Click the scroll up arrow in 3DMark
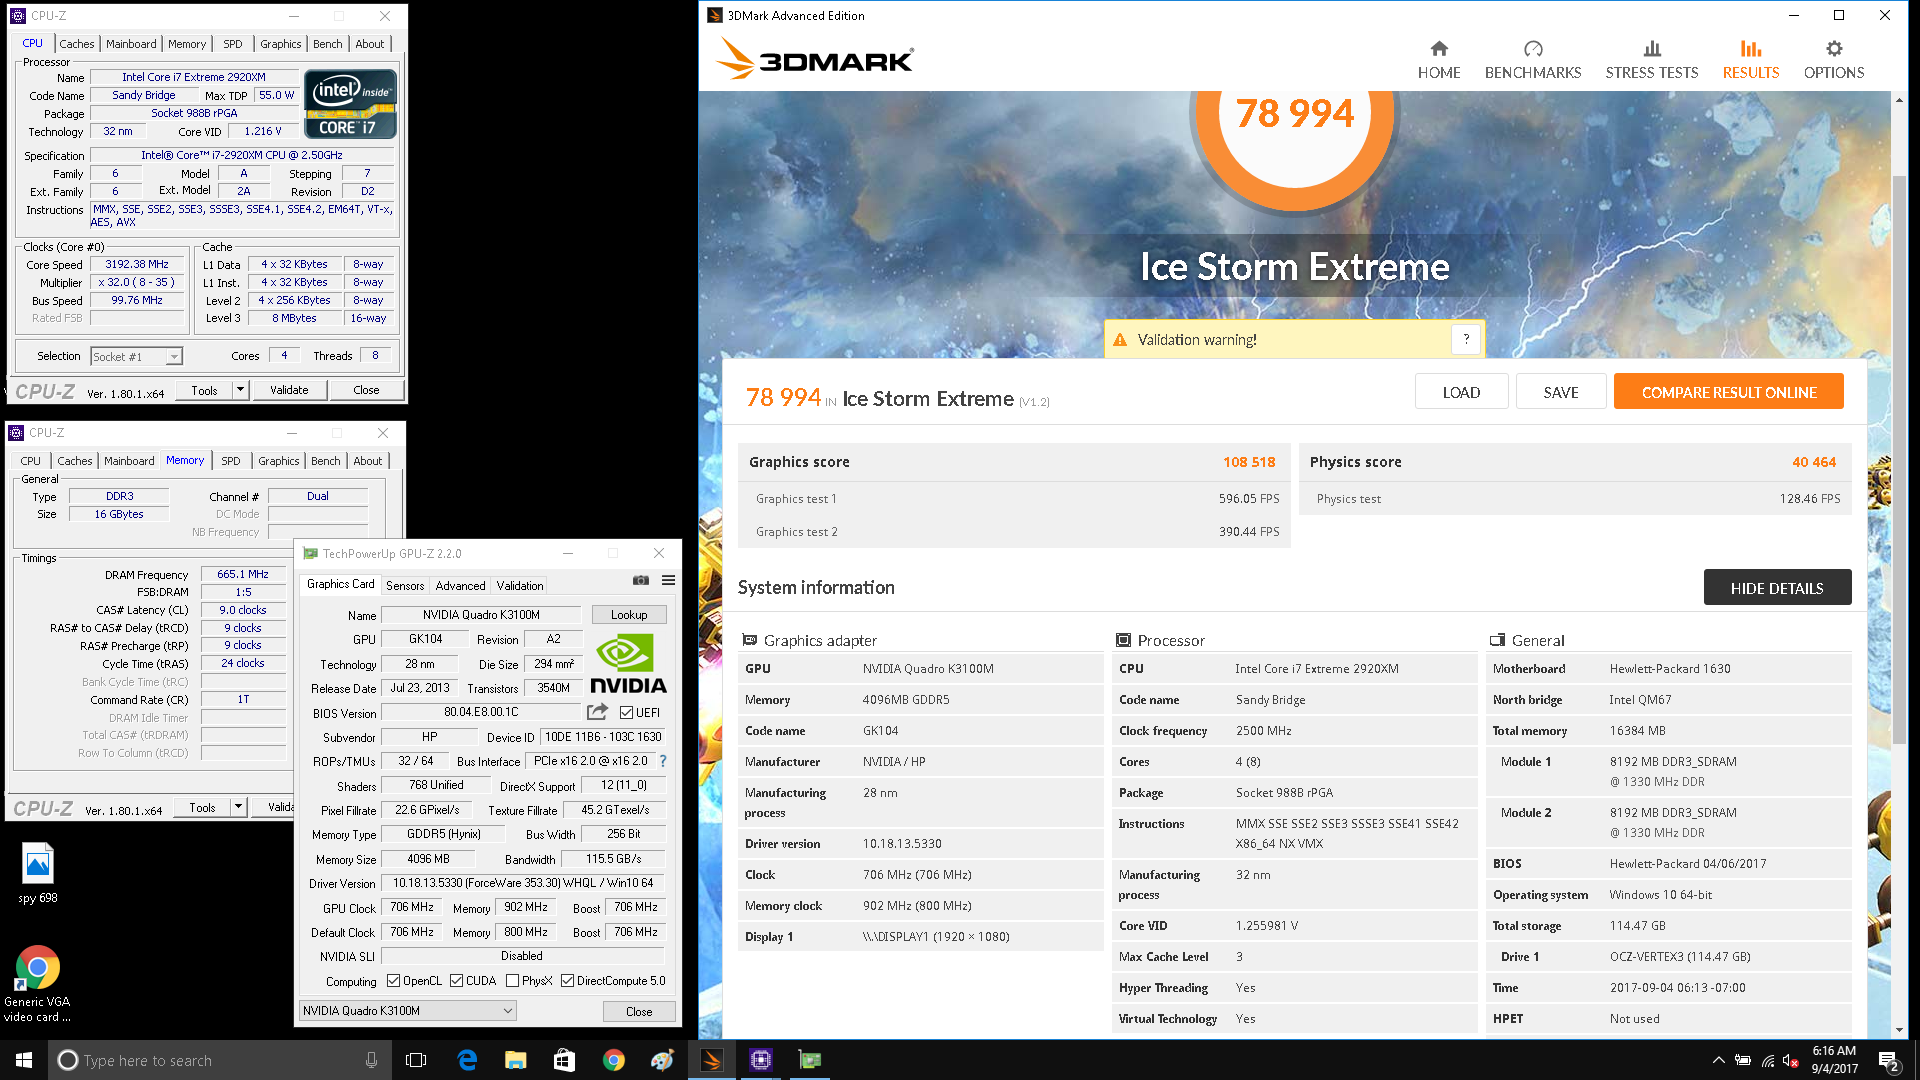The image size is (1920, 1080). [x=1899, y=99]
